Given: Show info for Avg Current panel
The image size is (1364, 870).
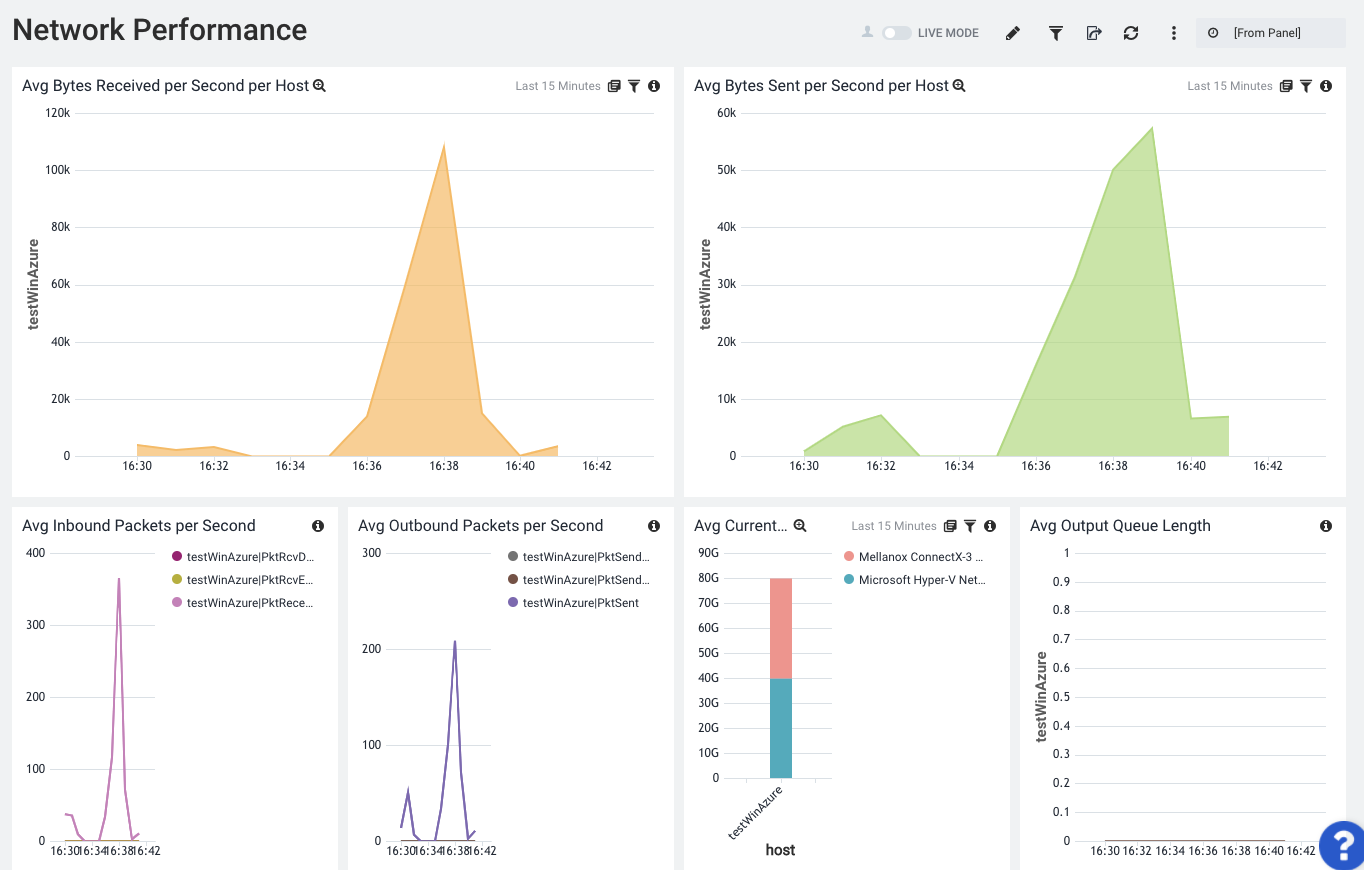Looking at the screenshot, I should click(x=990, y=526).
